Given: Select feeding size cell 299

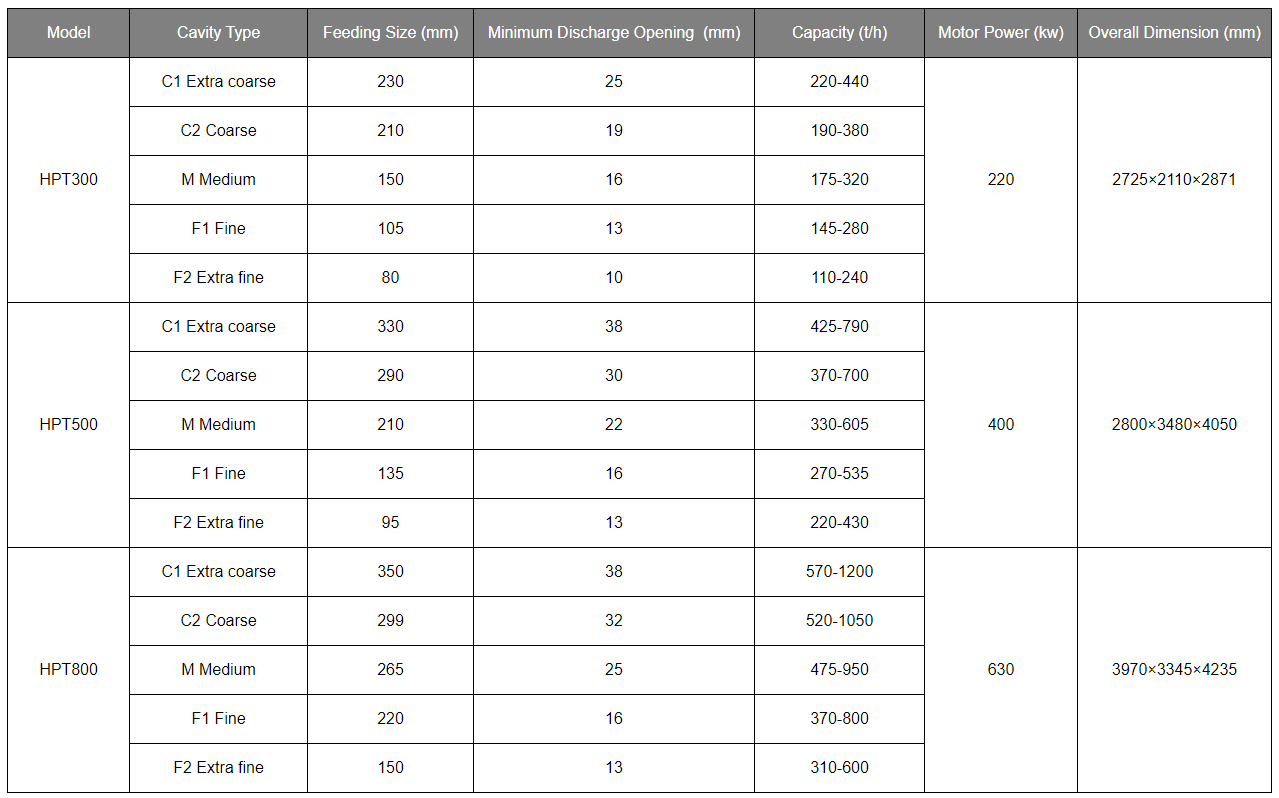Looking at the screenshot, I should pos(390,621).
